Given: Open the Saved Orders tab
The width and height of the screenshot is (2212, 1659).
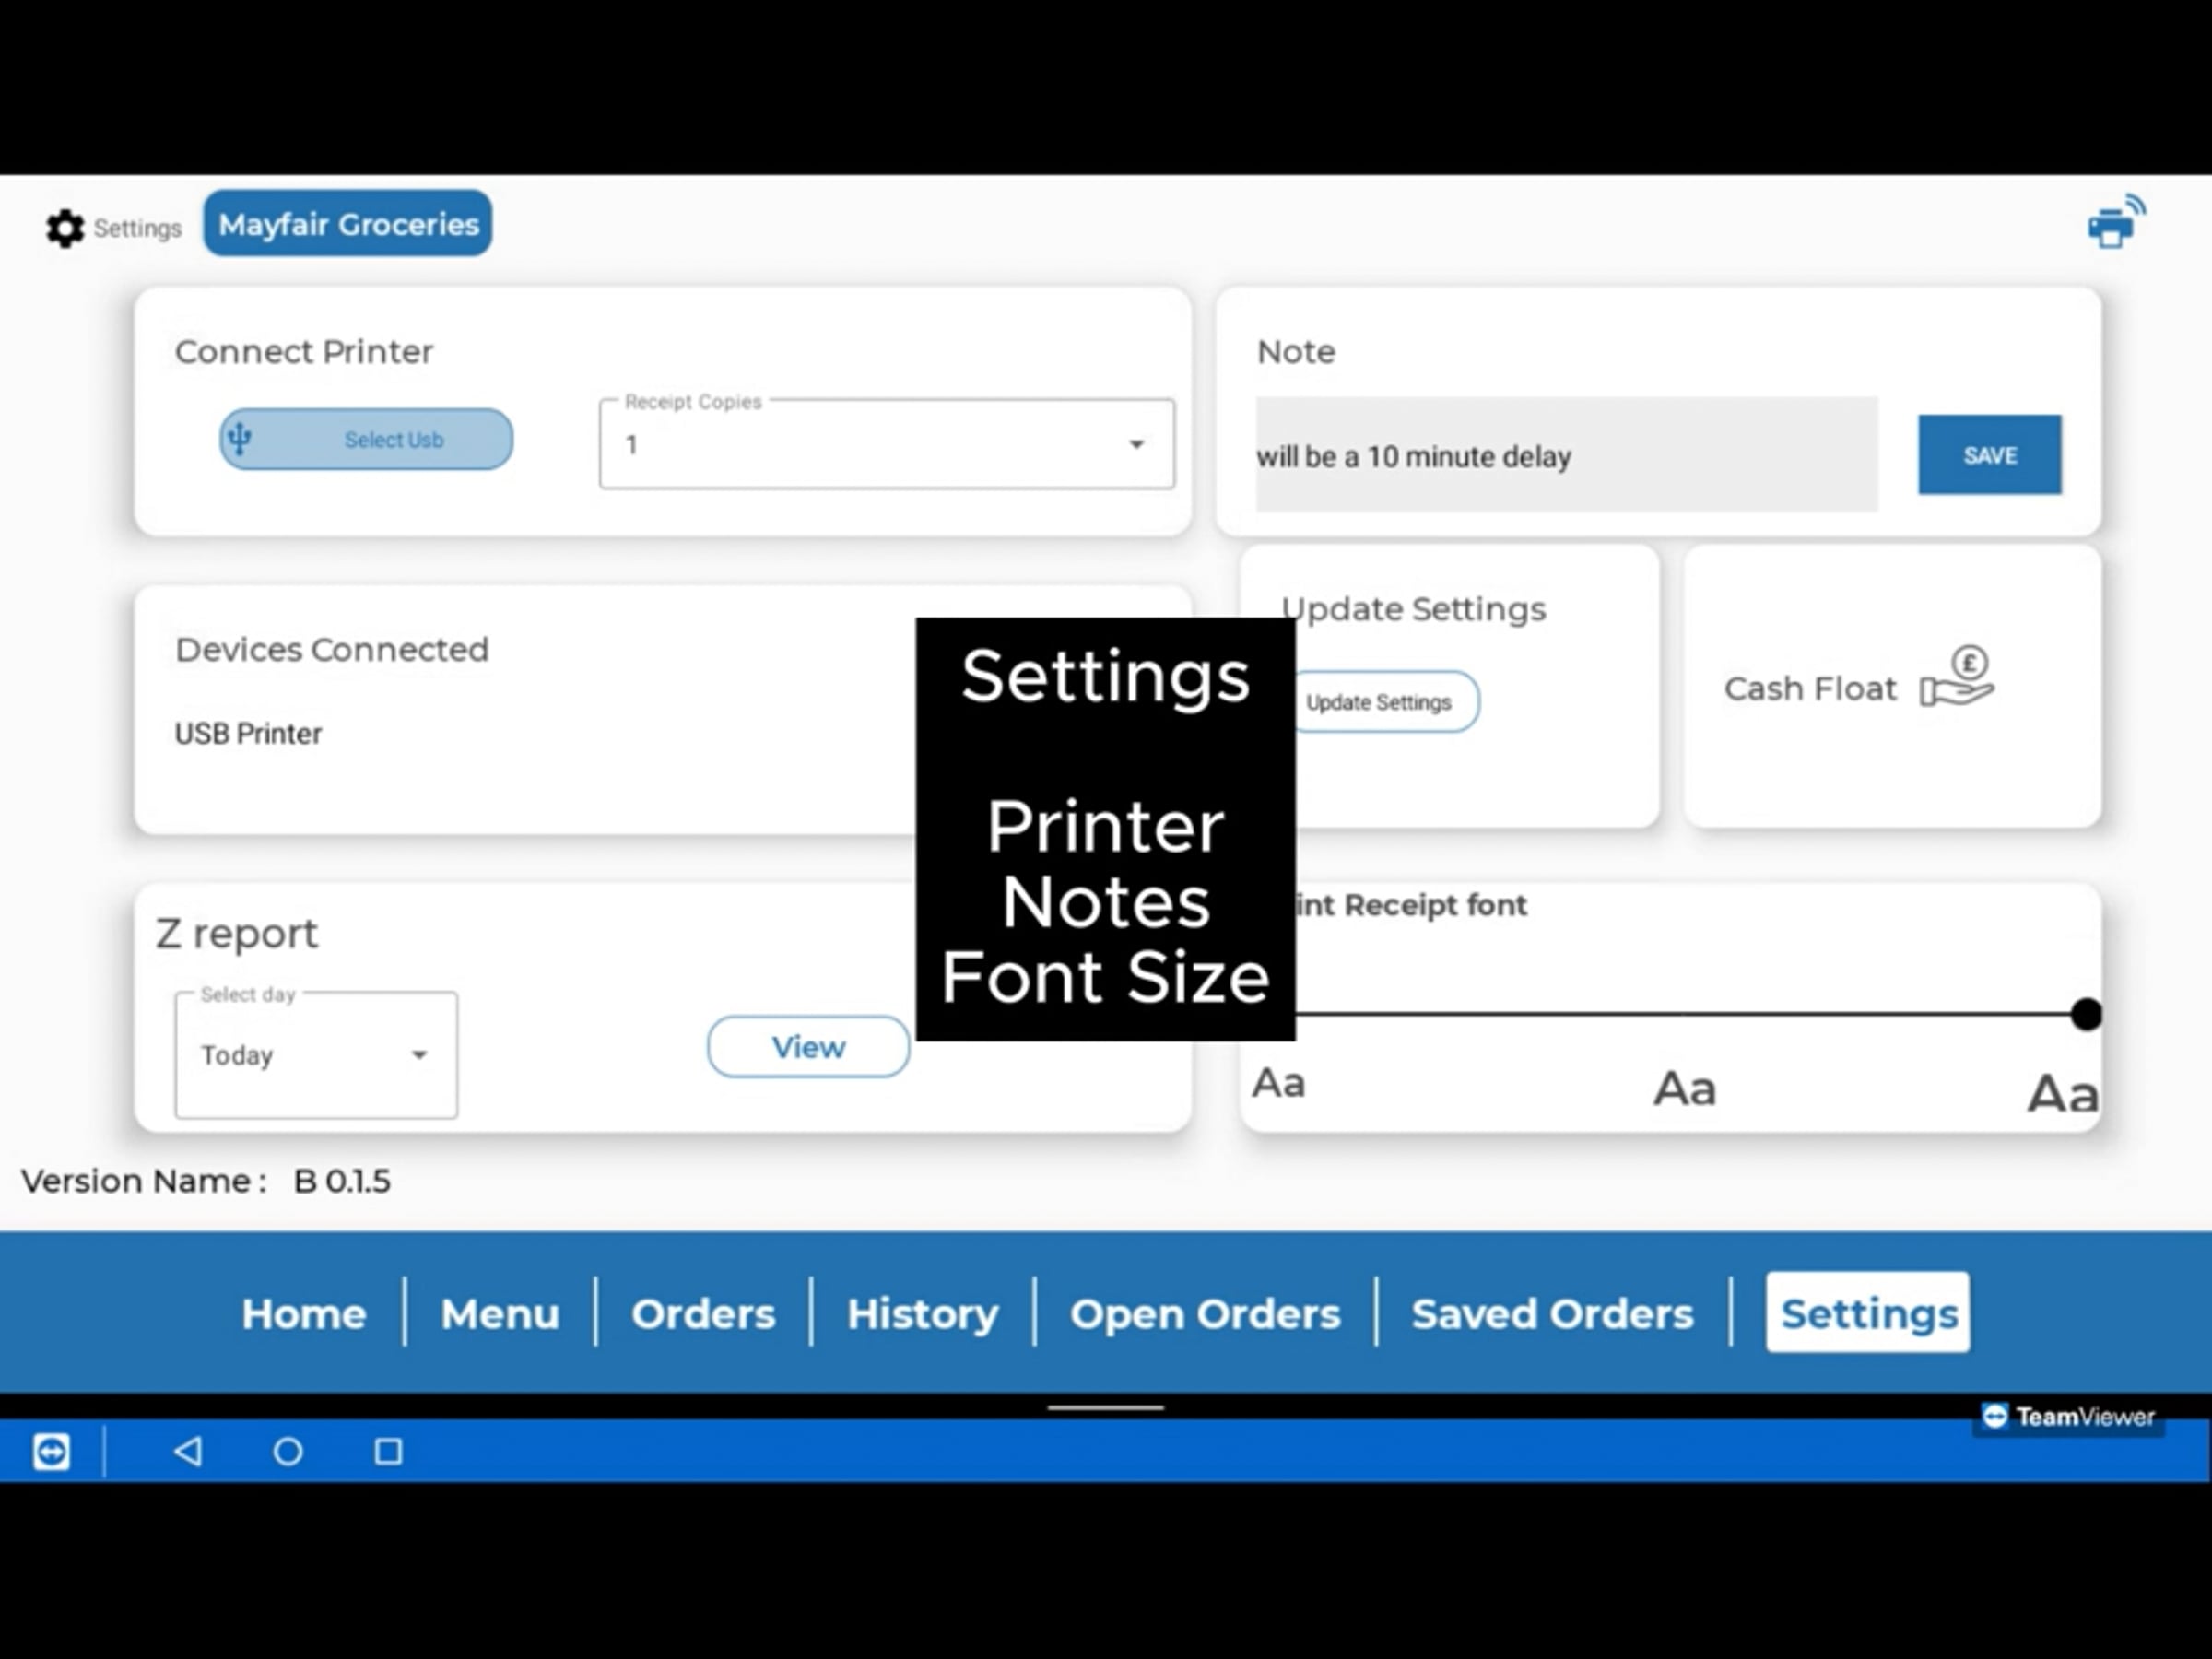Looking at the screenshot, I should (x=1552, y=1313).
